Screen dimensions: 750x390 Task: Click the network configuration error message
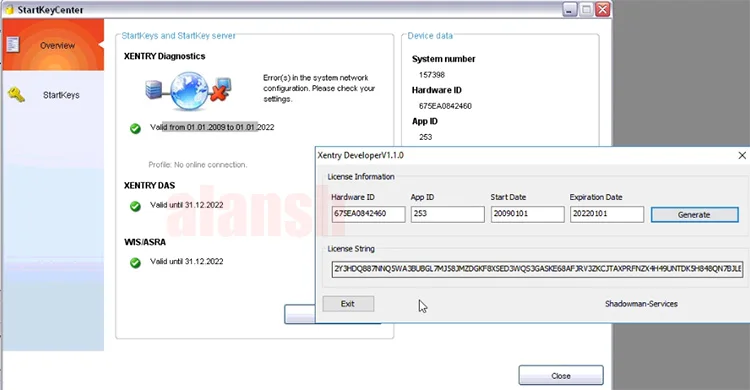tap(319, 88)
